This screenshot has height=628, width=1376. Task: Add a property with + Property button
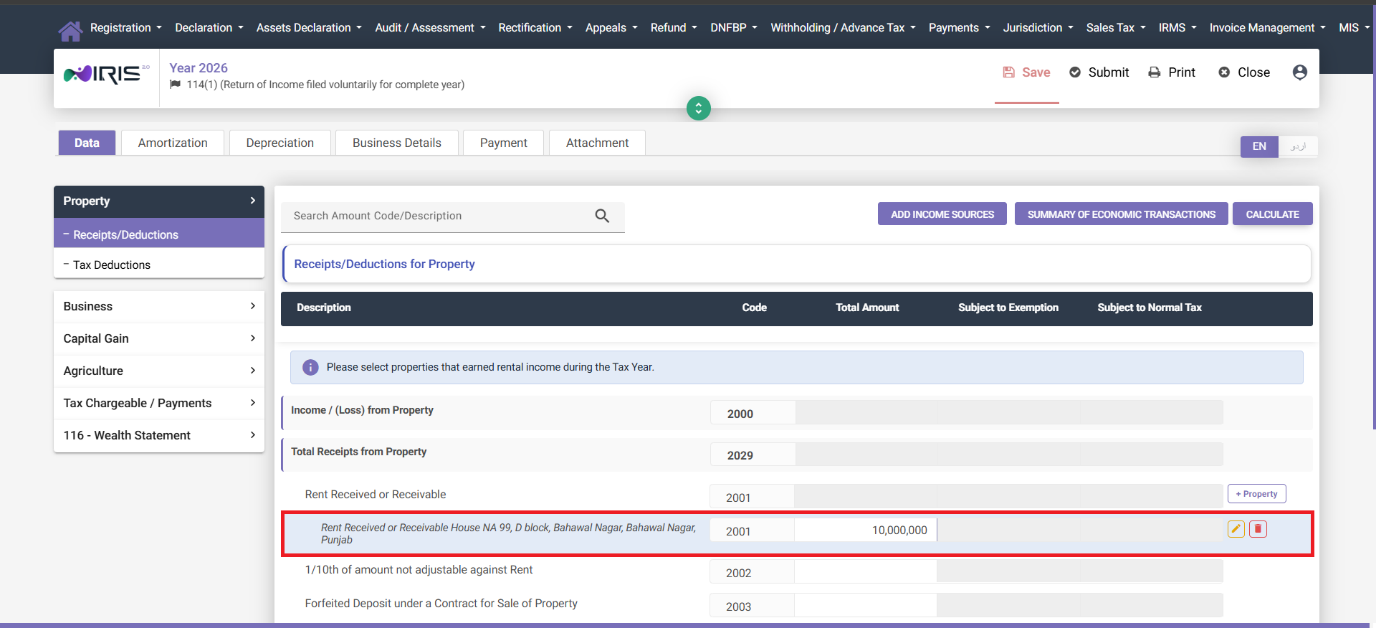1256,494
